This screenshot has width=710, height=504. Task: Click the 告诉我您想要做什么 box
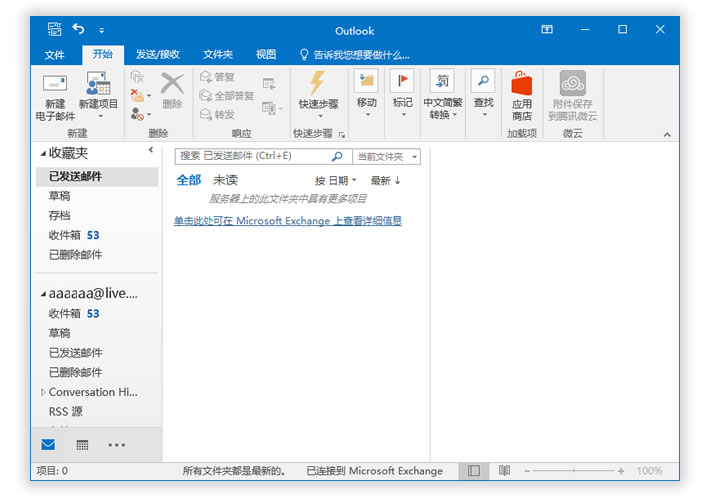coord(355,55)
